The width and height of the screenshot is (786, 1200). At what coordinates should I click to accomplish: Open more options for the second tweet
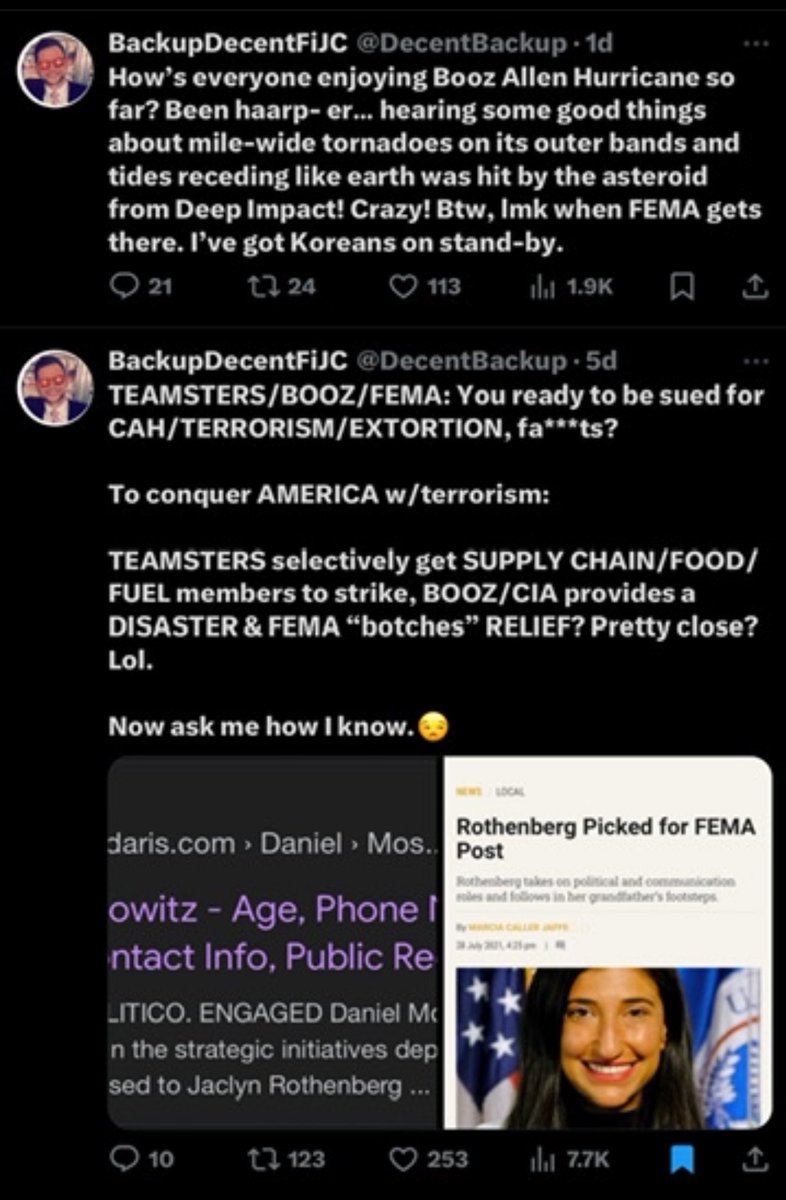(759, 360)
